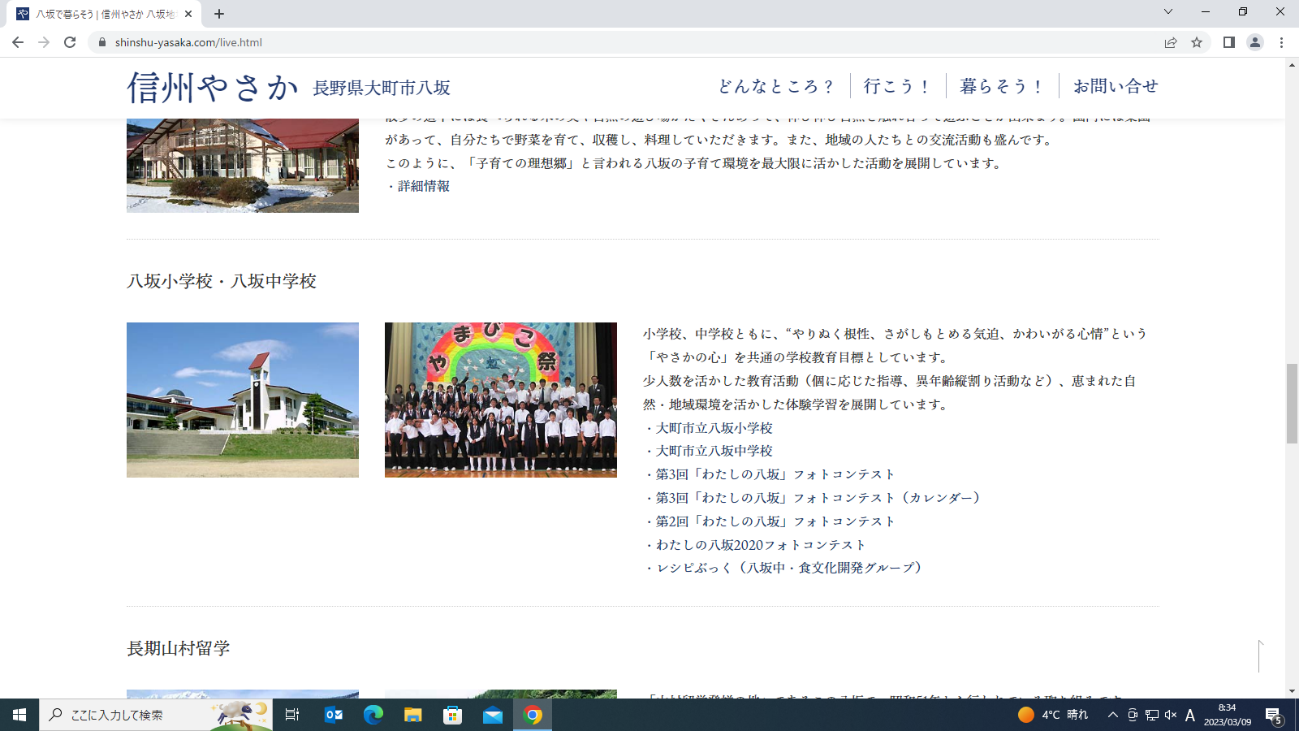Open わたしの八坂2020フォトコンテスト link
The image size is (1299, 731).
761,545
